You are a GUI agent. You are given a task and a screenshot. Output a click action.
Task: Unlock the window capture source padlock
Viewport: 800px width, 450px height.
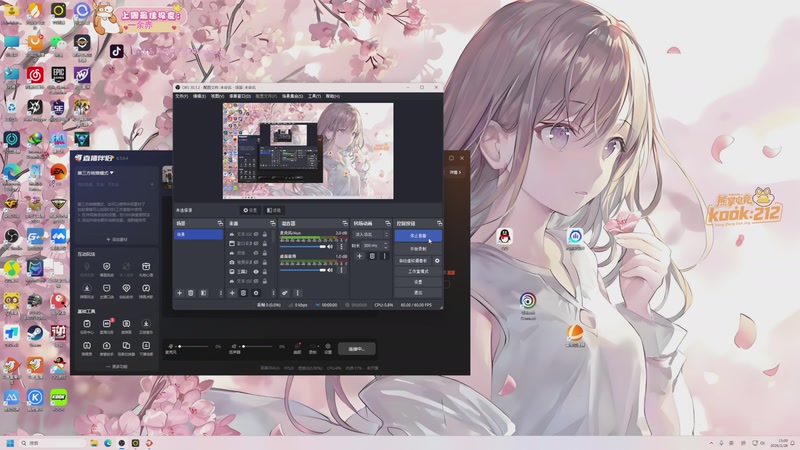(265, 243)
